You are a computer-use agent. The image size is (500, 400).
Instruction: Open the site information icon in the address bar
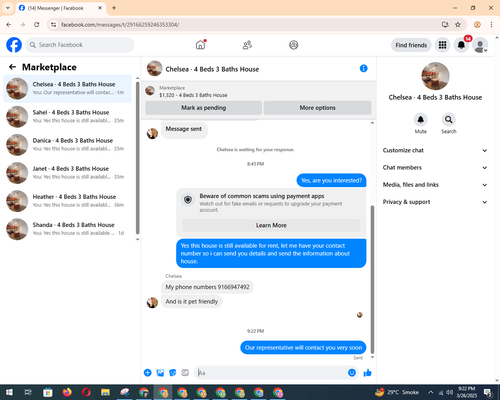(53, 25)
